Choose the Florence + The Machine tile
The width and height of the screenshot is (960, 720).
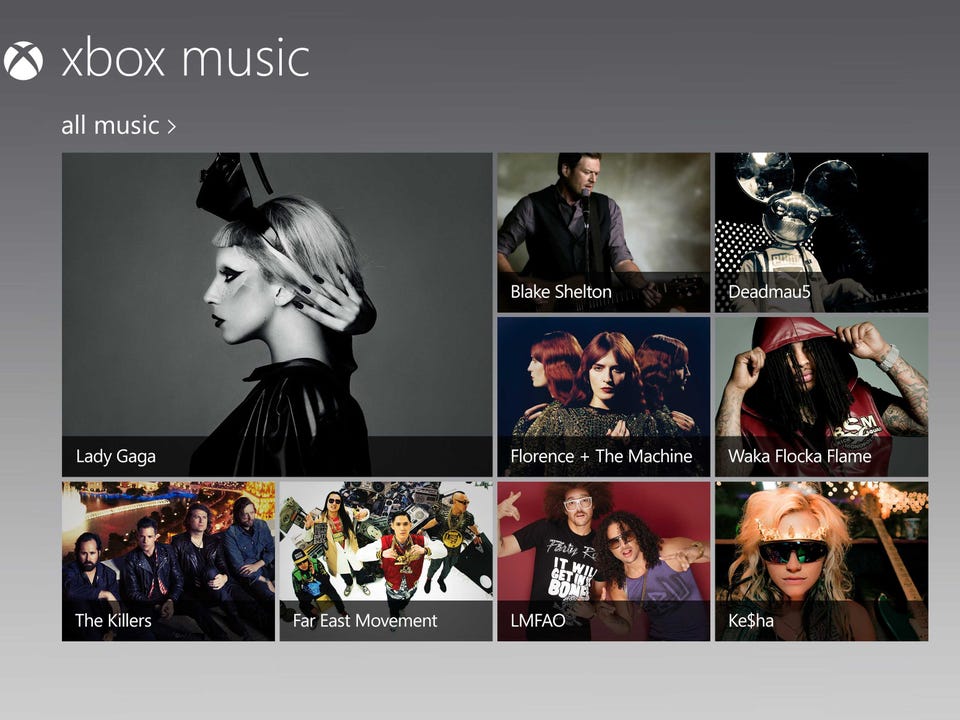coord(604,397)
